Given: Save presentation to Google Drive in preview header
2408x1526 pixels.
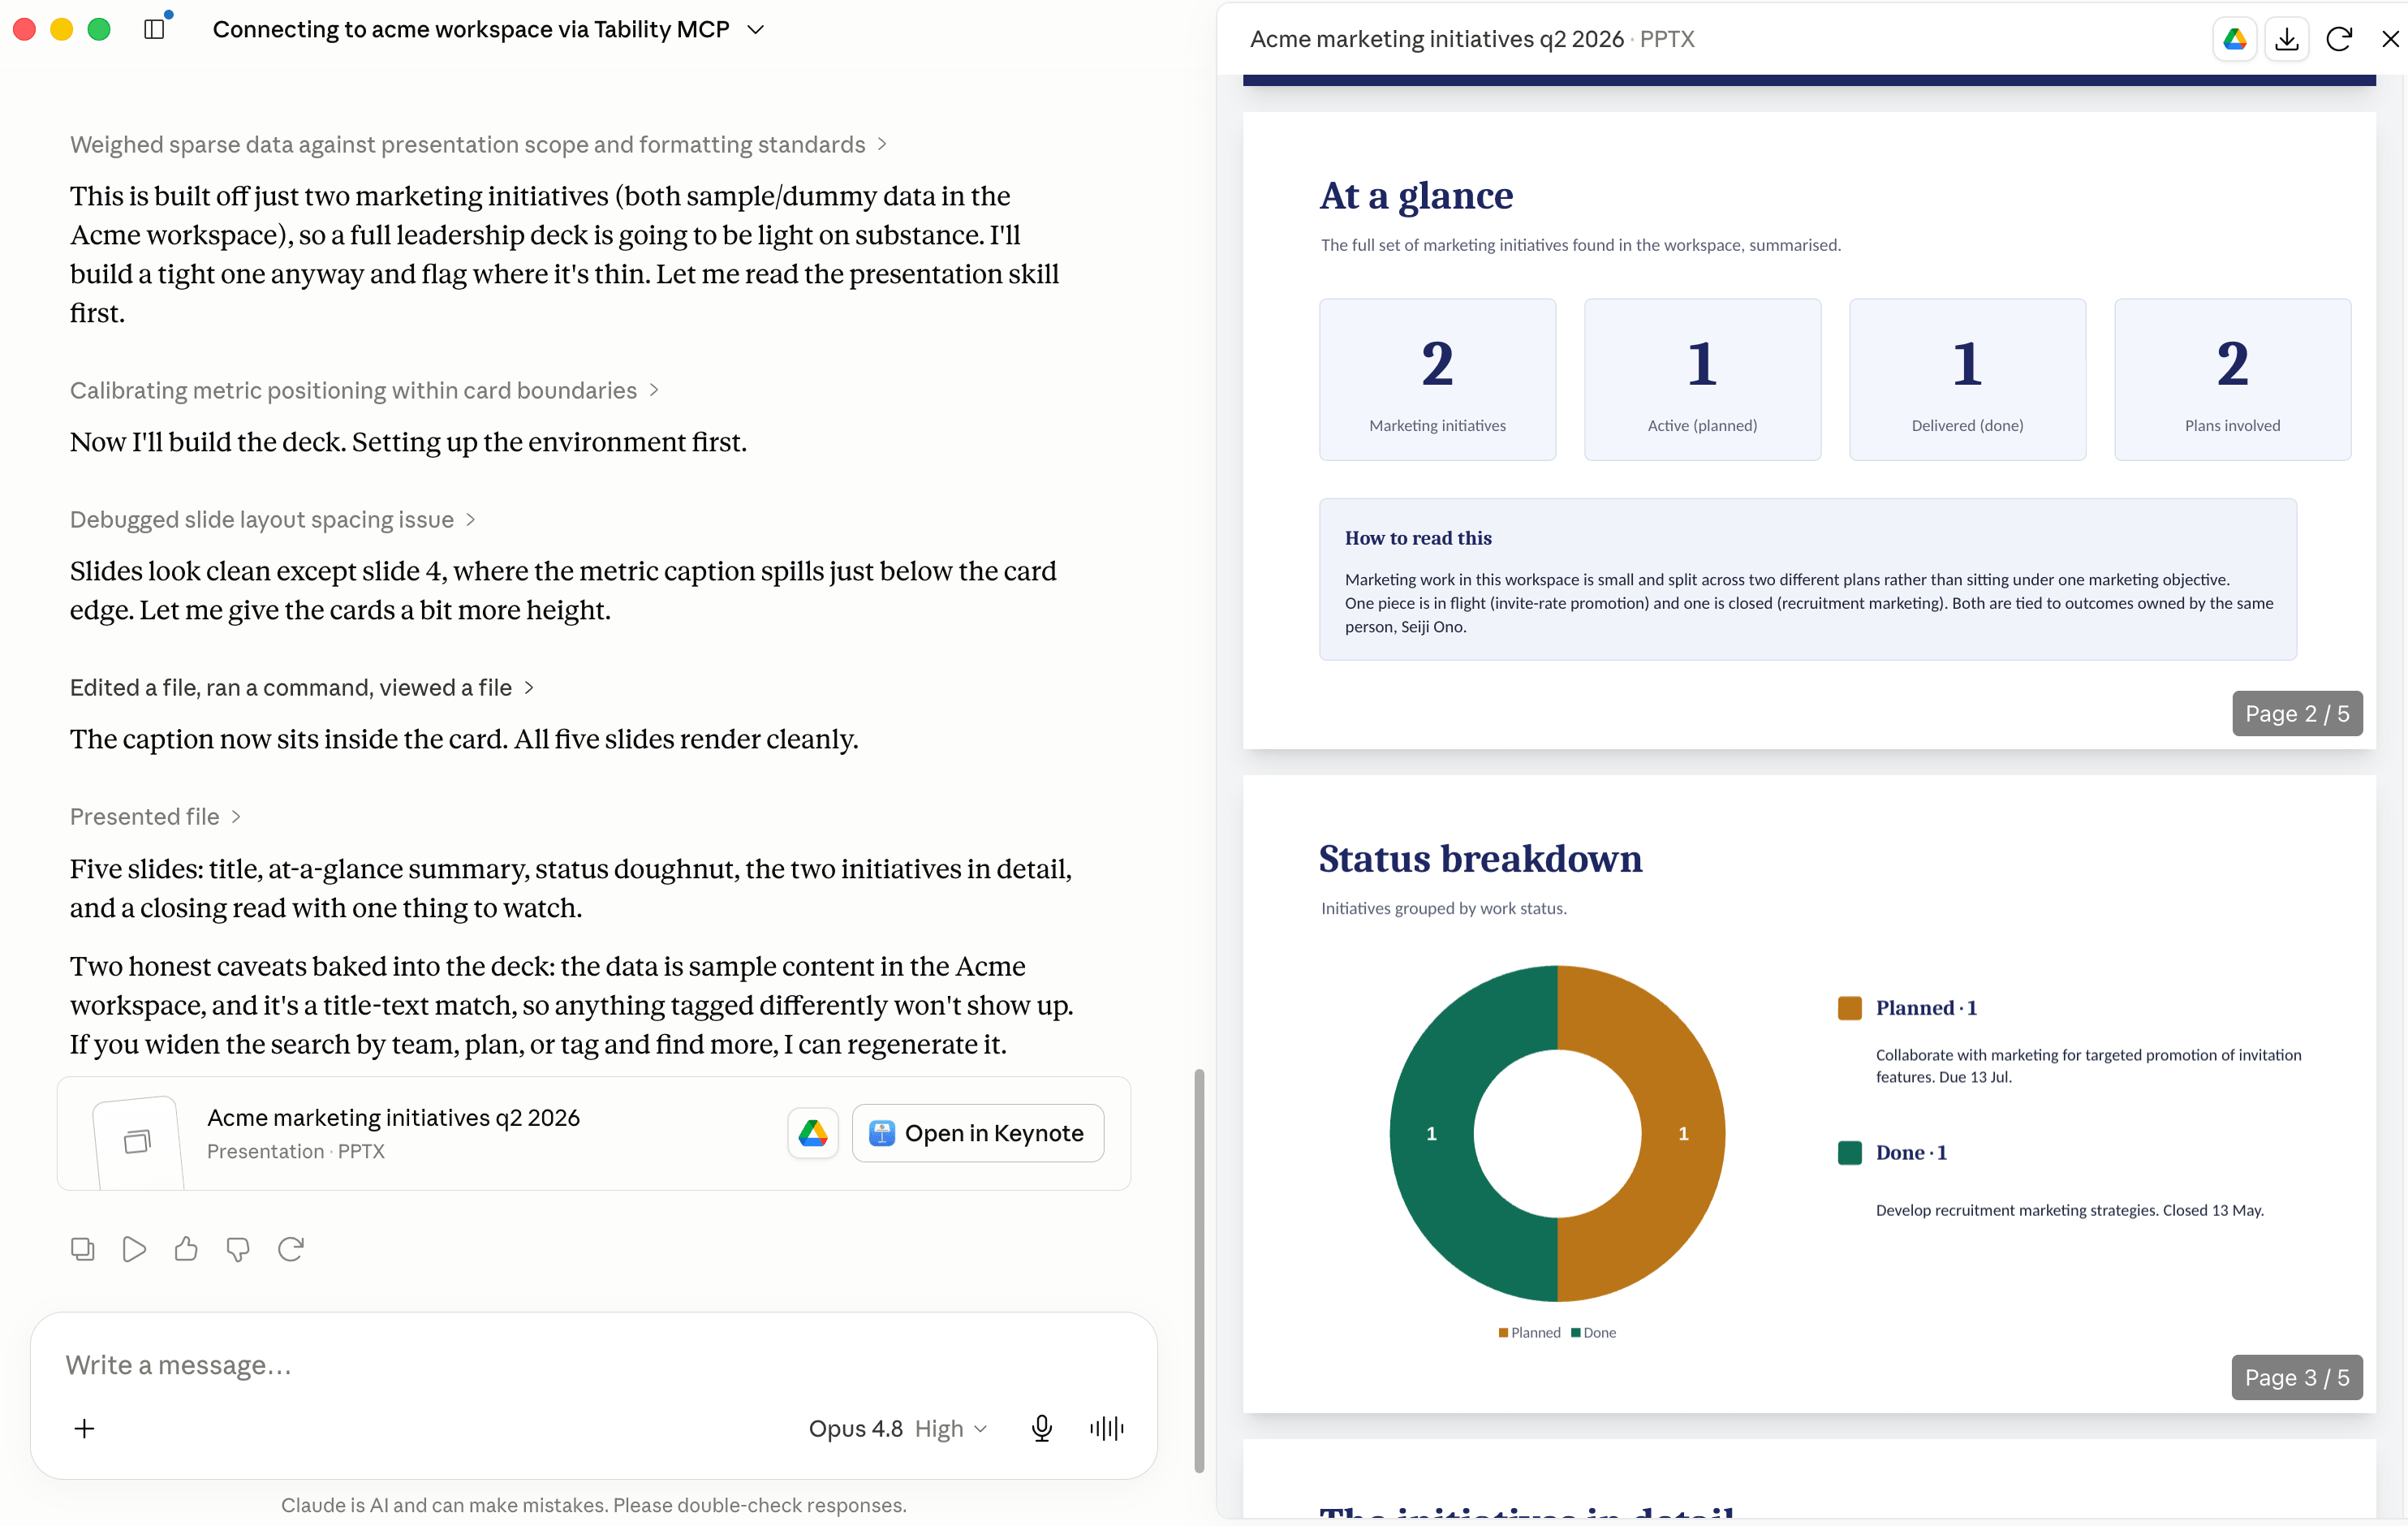Looking at the screenshot, I should click(x=2234, y=39).
